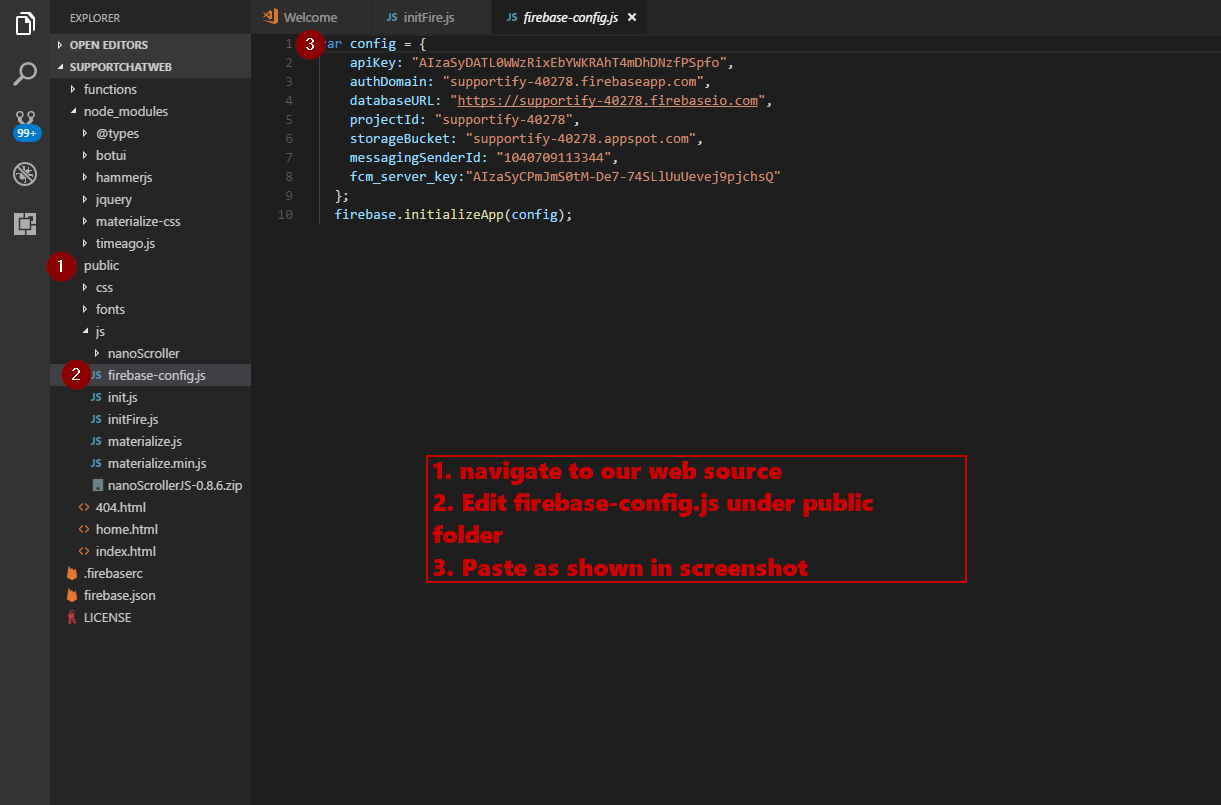
Task: Click the JS icon beside materialize.js
Action: (x=97, y=441)
